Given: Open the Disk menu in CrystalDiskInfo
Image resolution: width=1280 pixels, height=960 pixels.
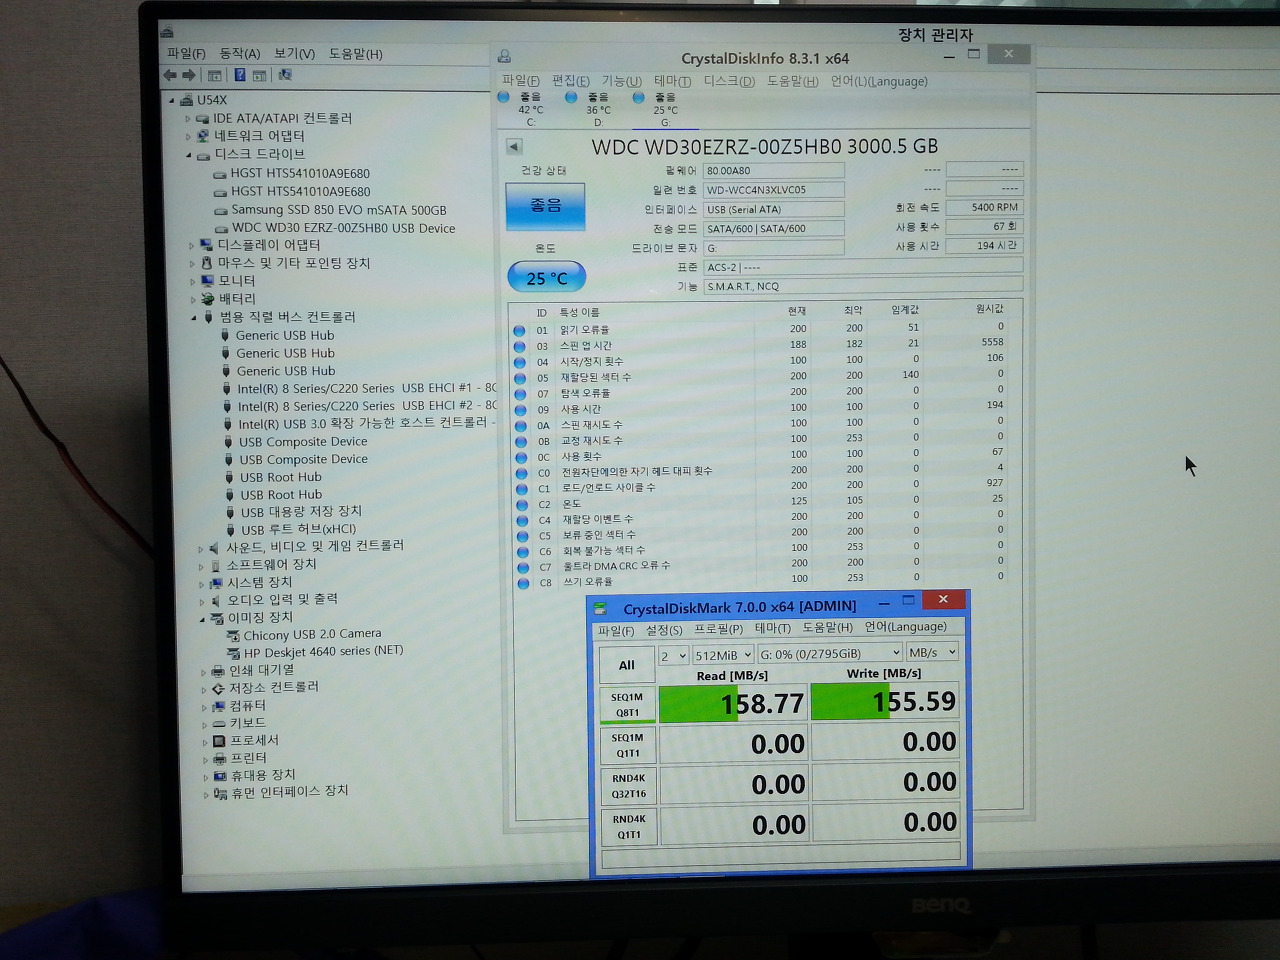Looking at the screenshot, I should (729, 81).
